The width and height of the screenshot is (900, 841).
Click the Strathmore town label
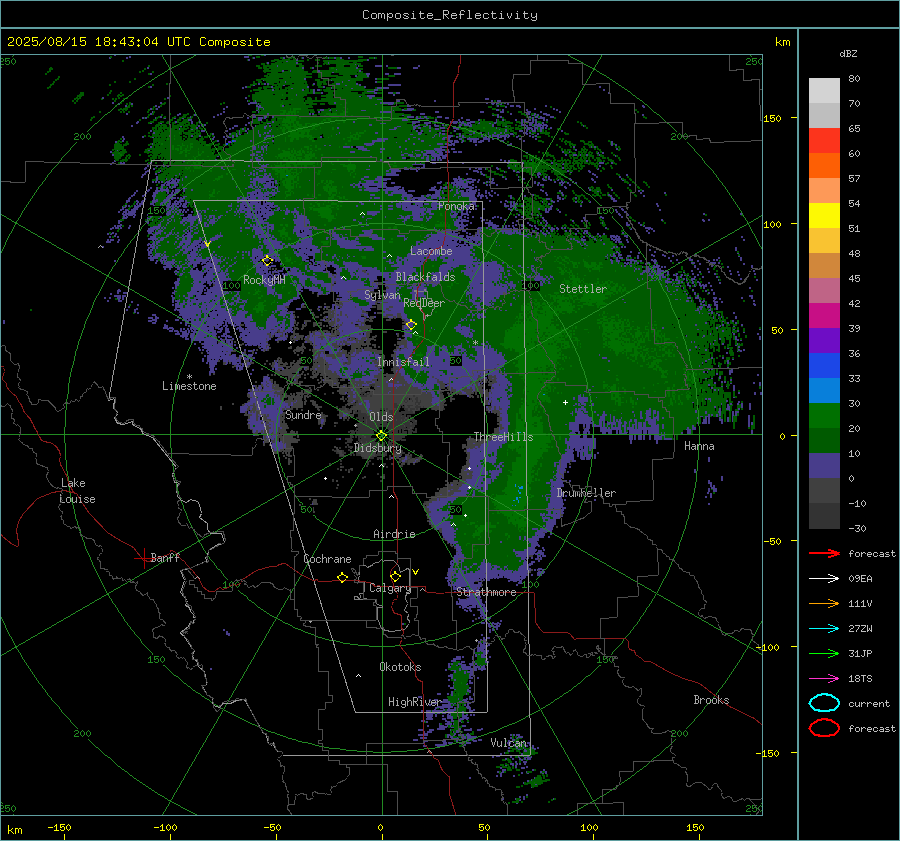pyautogui.click(x=486, y=592)
